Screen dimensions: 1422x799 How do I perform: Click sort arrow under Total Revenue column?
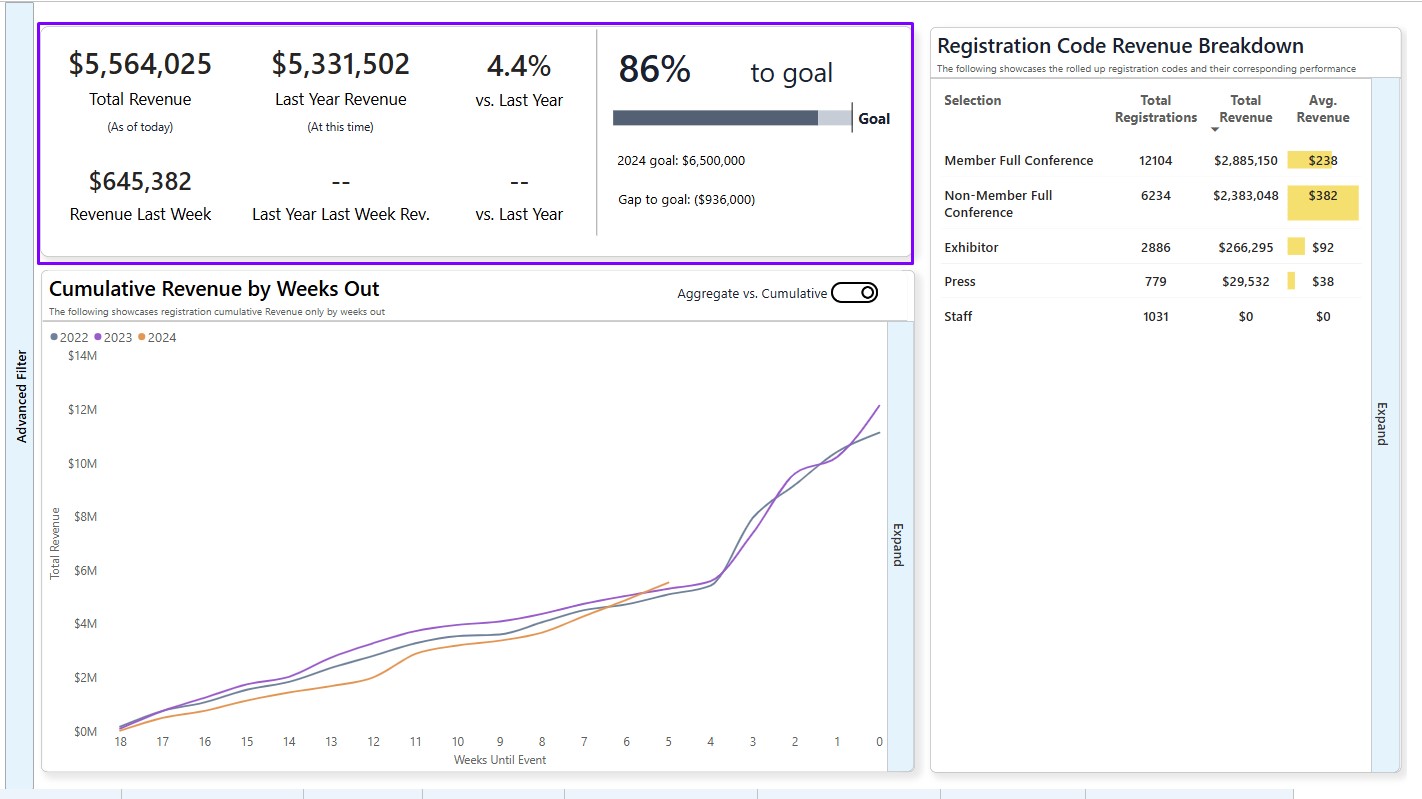[x=1215, y=130]
